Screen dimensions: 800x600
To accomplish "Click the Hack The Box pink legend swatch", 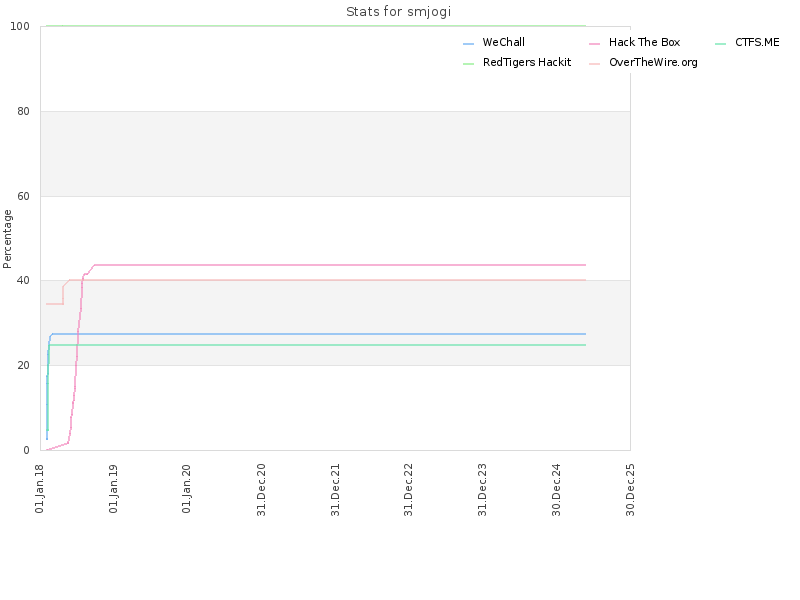I will [594, 44].
